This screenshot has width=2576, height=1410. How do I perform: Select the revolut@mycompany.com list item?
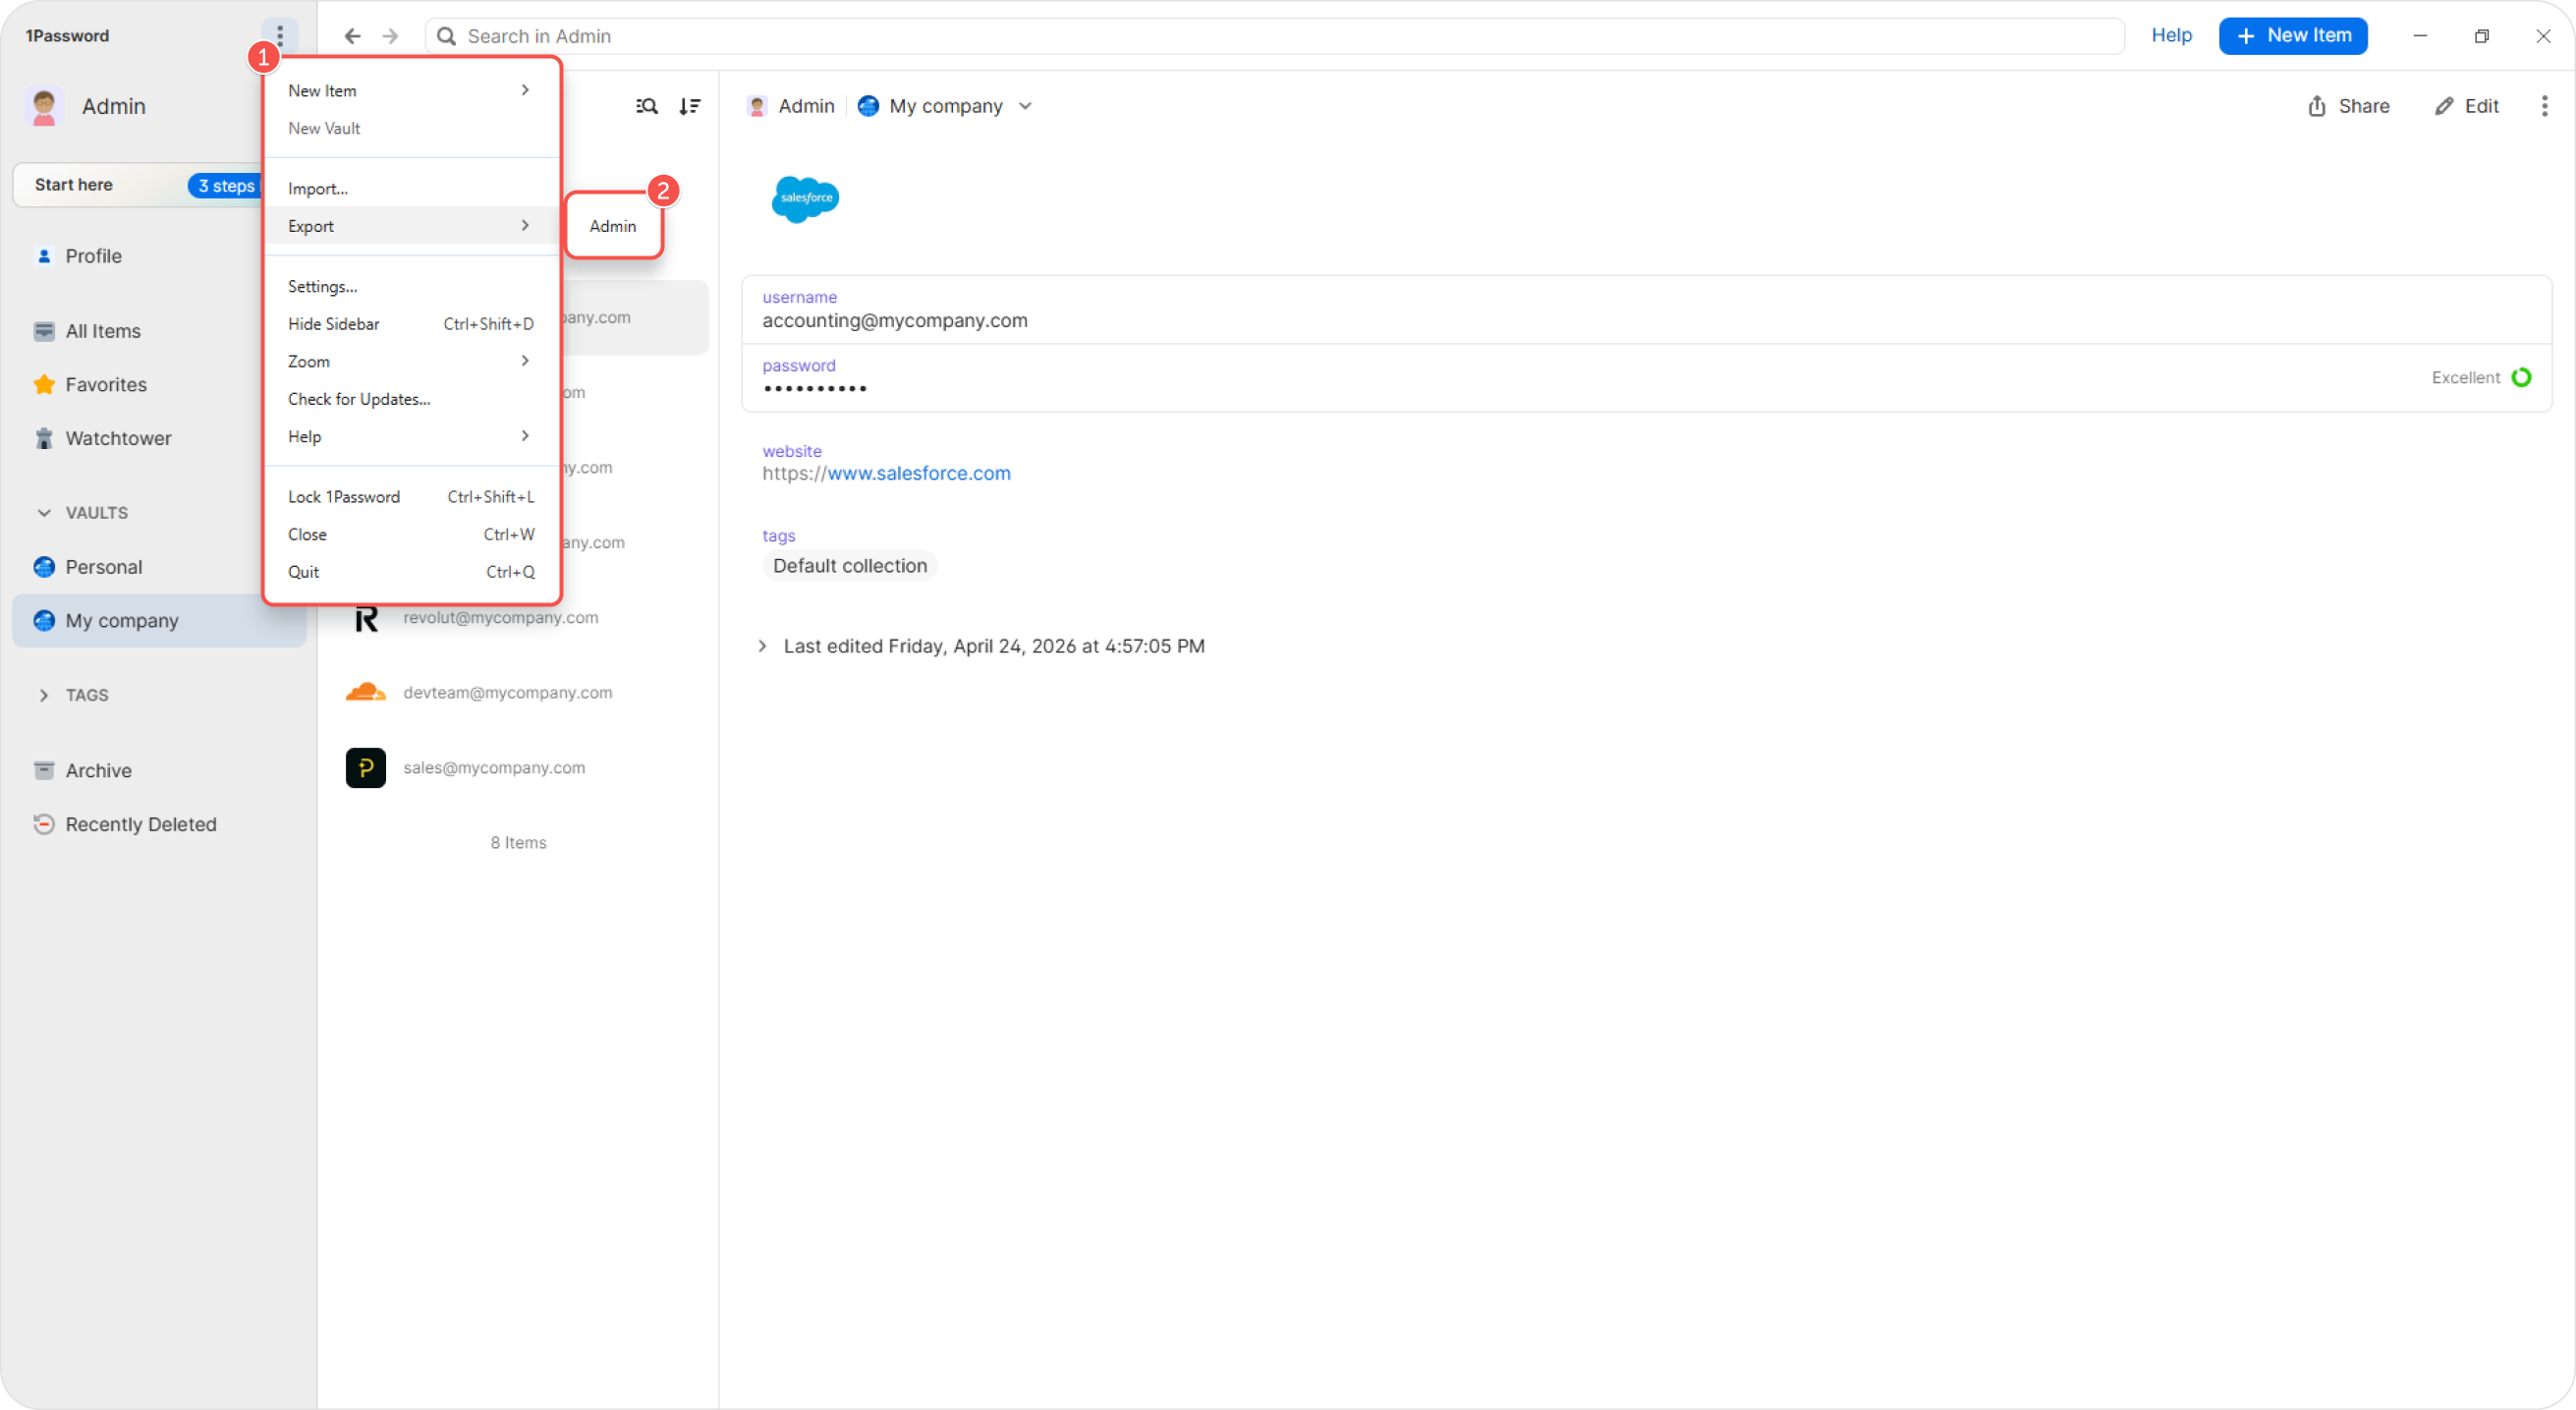pyautogui.click(x=518, y=618)
